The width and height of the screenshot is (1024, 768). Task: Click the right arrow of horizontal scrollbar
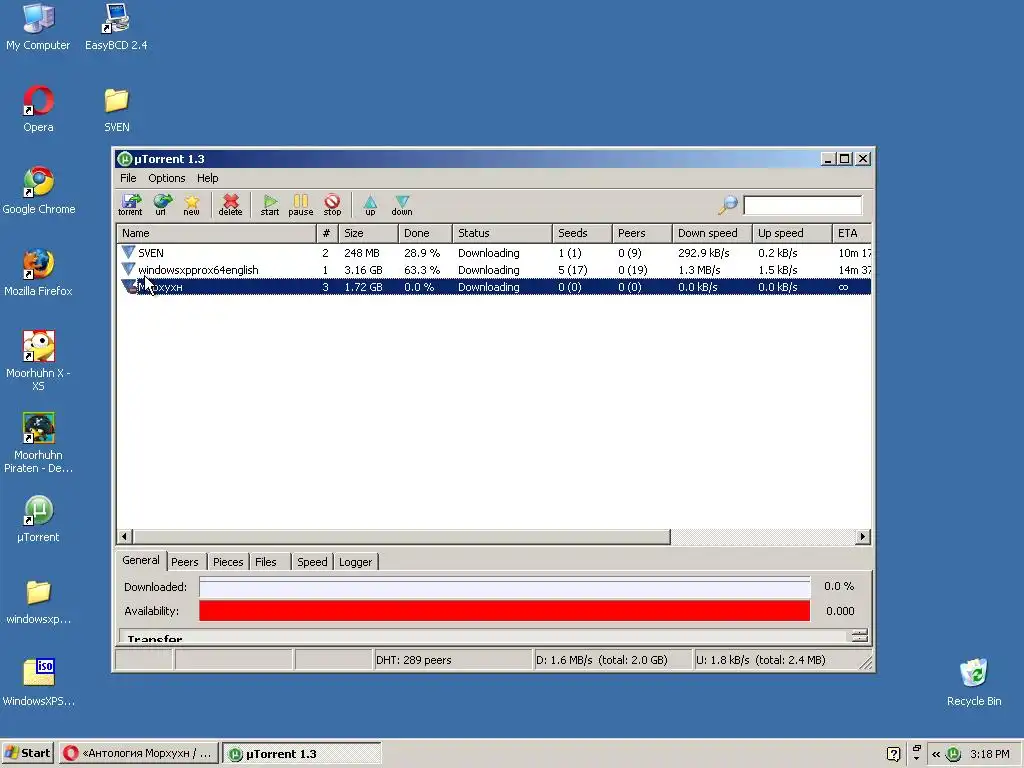863,536
